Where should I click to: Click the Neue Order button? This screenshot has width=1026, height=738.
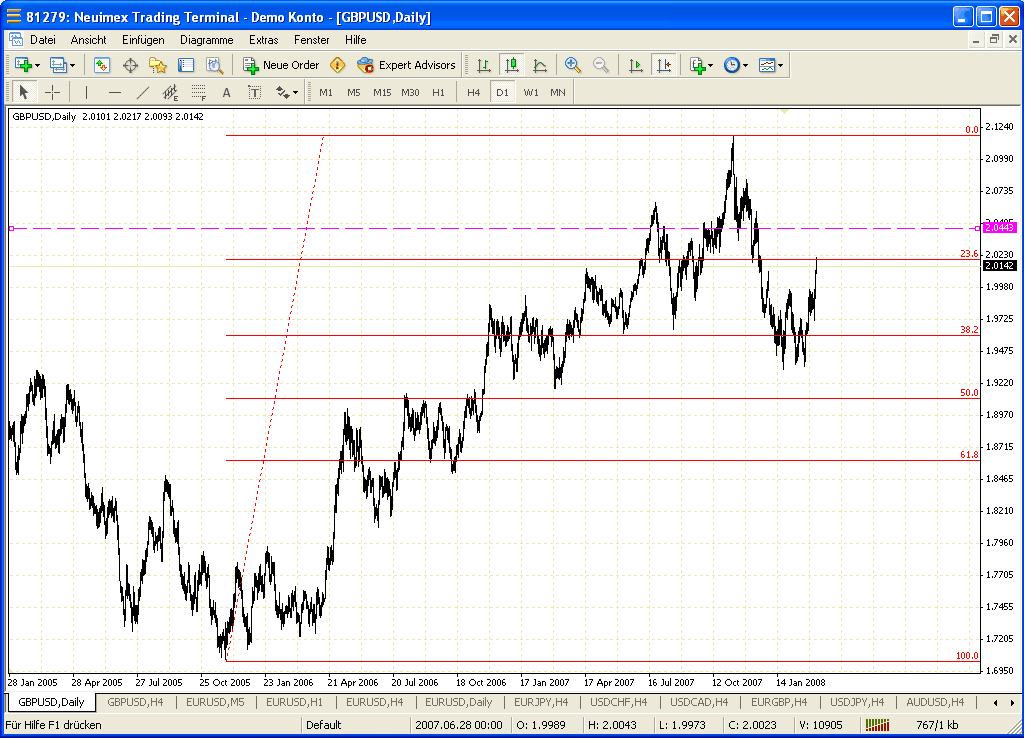pos(281,65)
